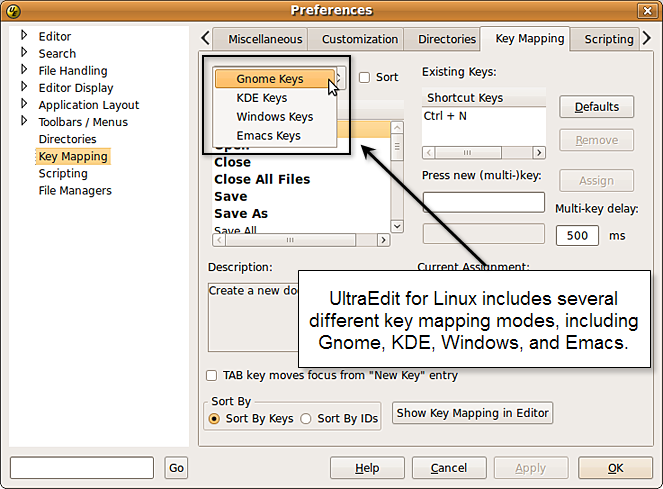Expand the Toolbars / Menus tree node

pos(24,121)
